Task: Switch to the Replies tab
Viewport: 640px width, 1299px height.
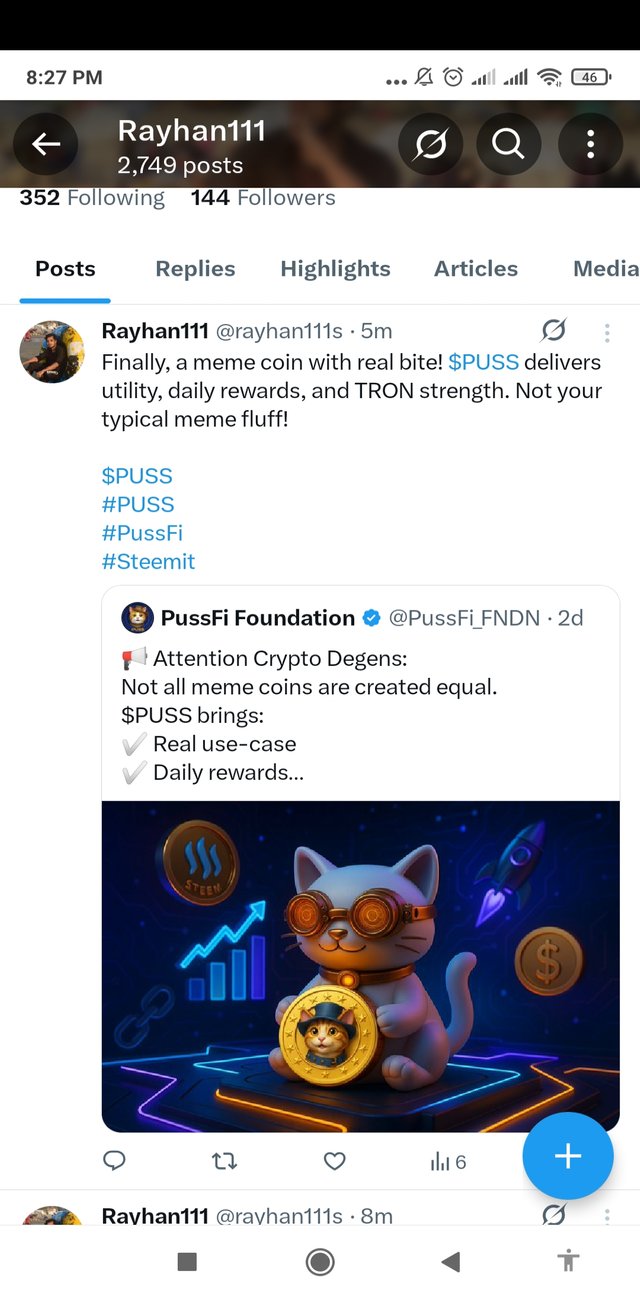Action: coord(195,268)
